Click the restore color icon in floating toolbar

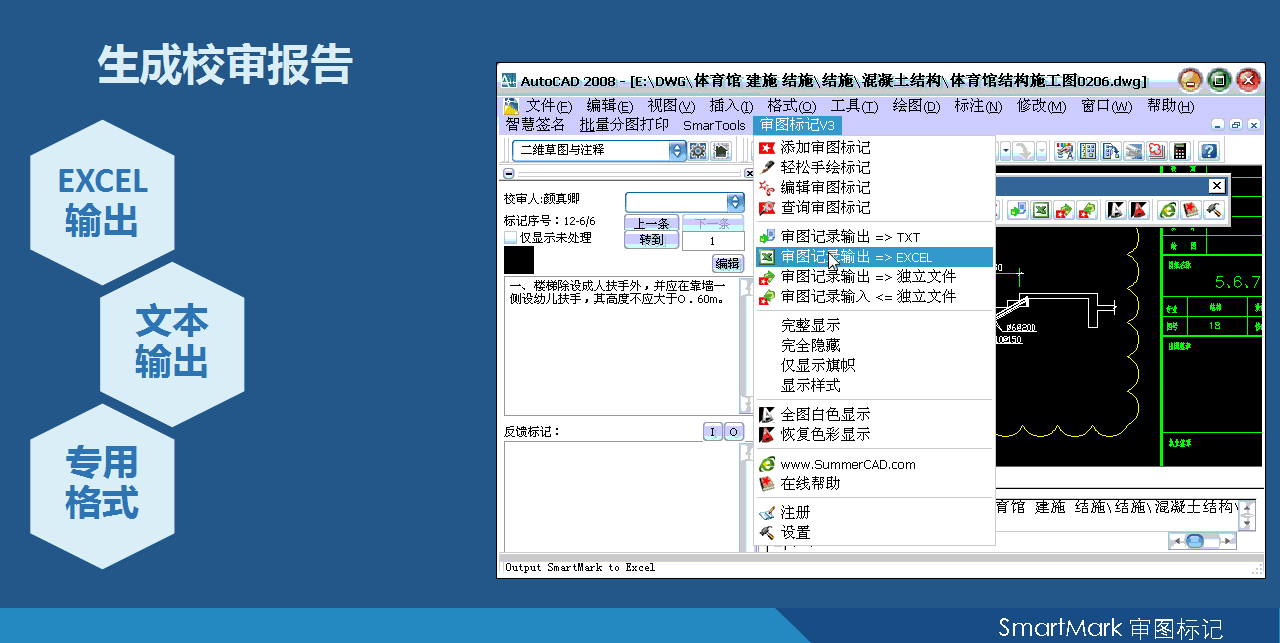pos(1138,210)
